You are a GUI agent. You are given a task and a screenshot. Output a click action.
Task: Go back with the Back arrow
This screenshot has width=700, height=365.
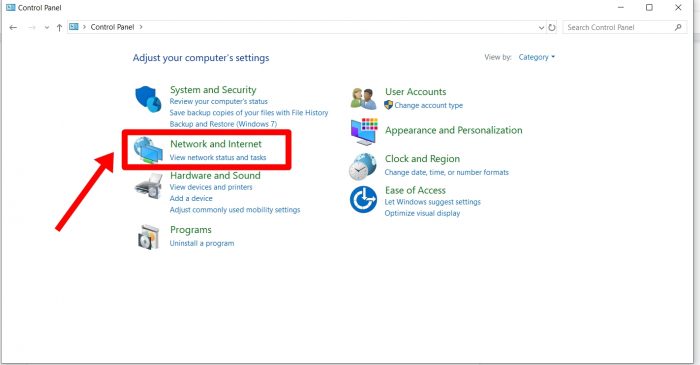[13, 27]
